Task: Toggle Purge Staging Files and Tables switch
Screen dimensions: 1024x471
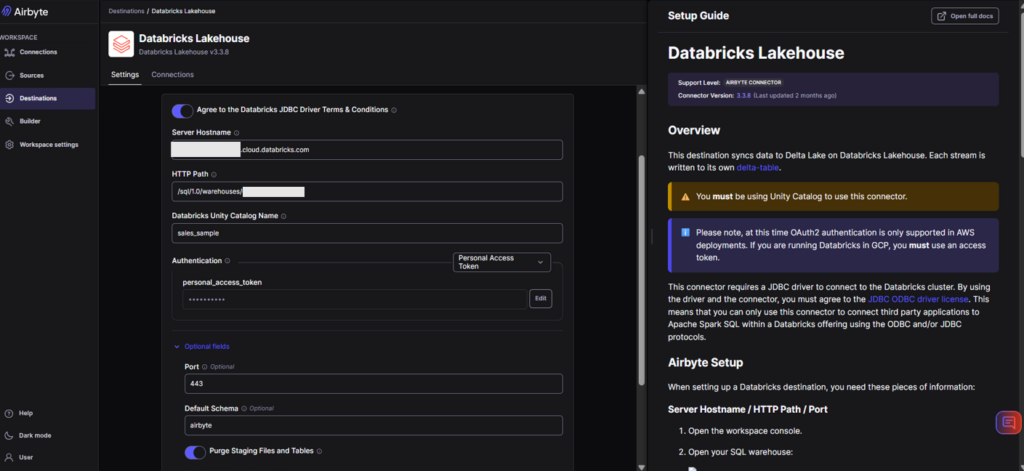Action: tap(195, 452)
